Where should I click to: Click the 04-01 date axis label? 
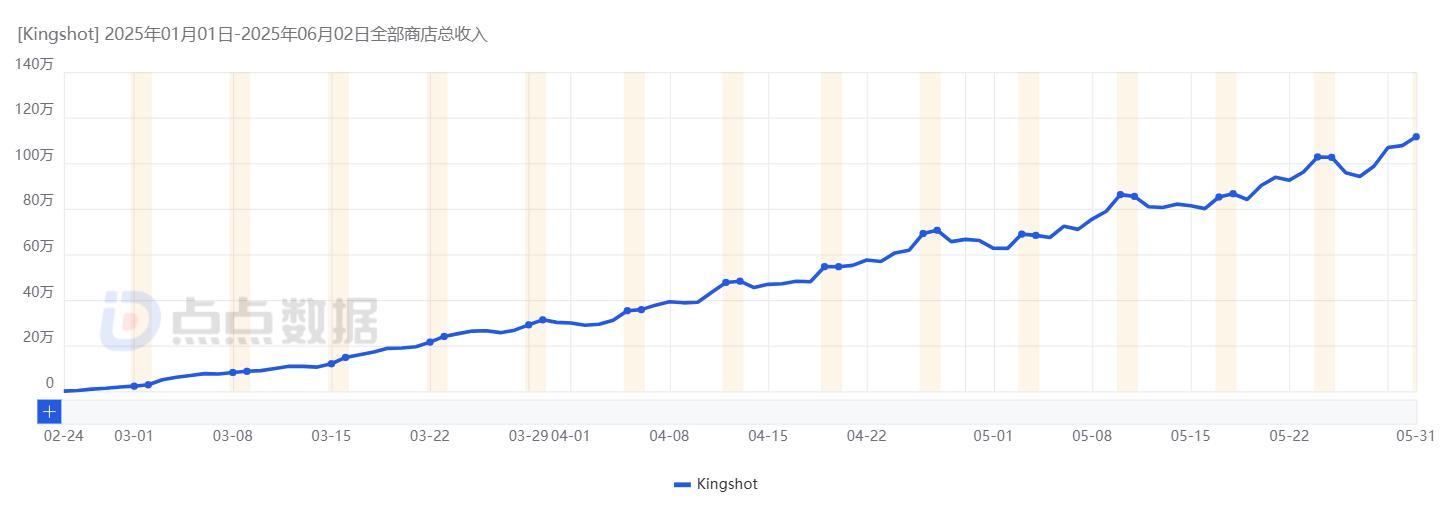pyautogui.click(x=571, y=436)
